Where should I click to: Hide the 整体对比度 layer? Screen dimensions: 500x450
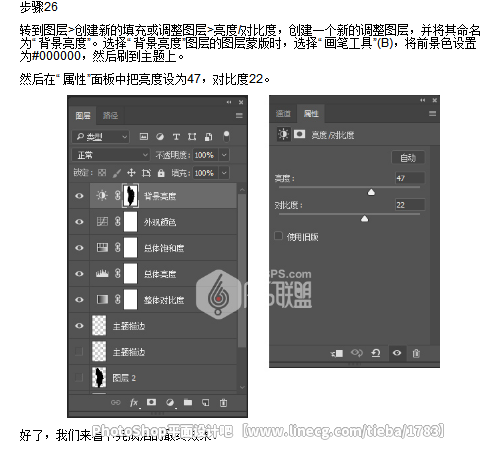click(79, 300)
